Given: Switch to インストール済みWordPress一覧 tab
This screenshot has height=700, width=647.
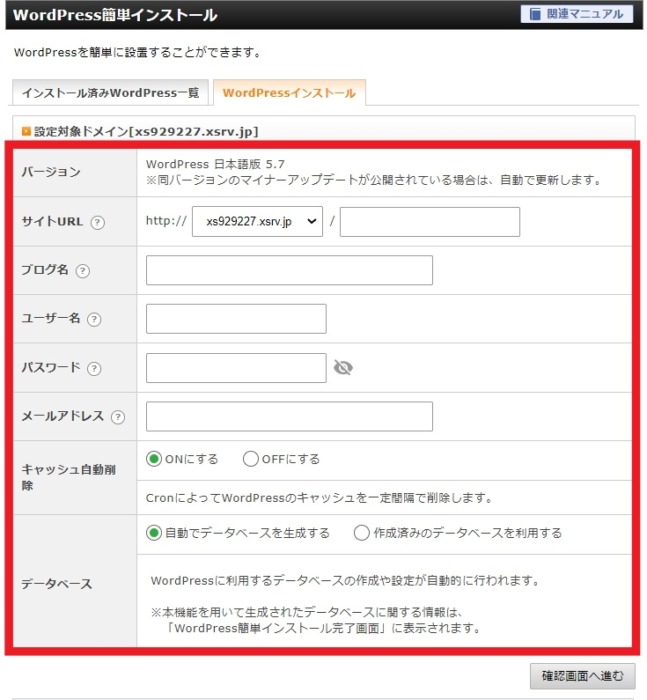Looking at the screenshot, I should click(x=110, y=93).
